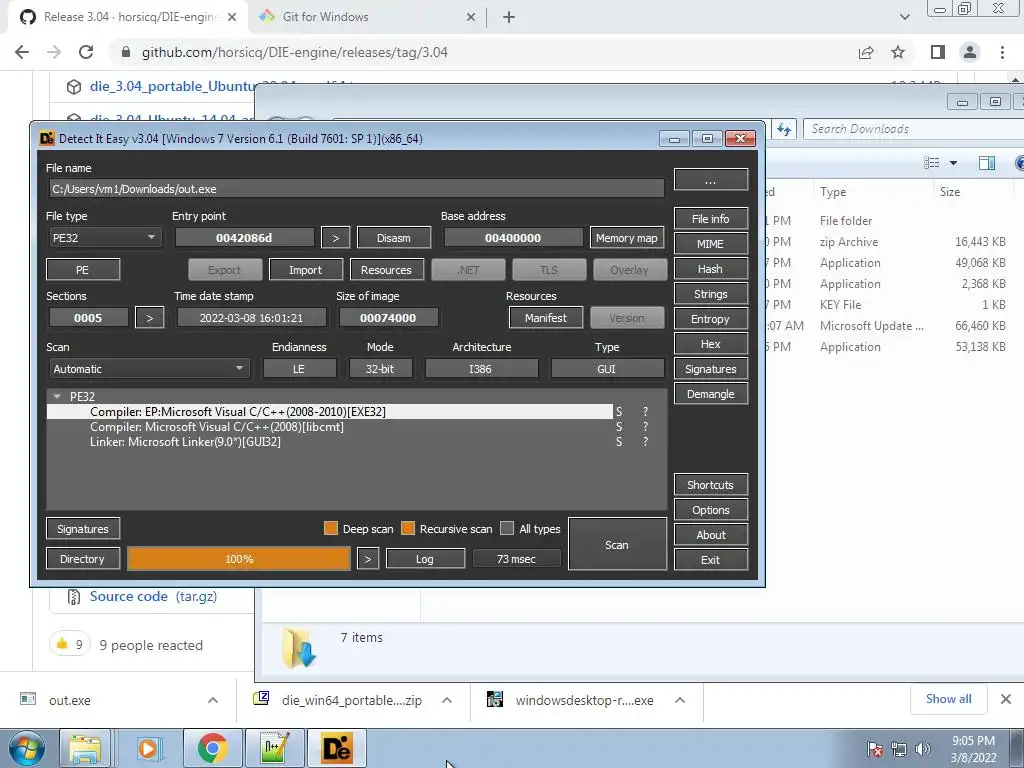Click the Size column header in Explorer
The width and height of the screenshot is (1024, 768).
point(950,192)
